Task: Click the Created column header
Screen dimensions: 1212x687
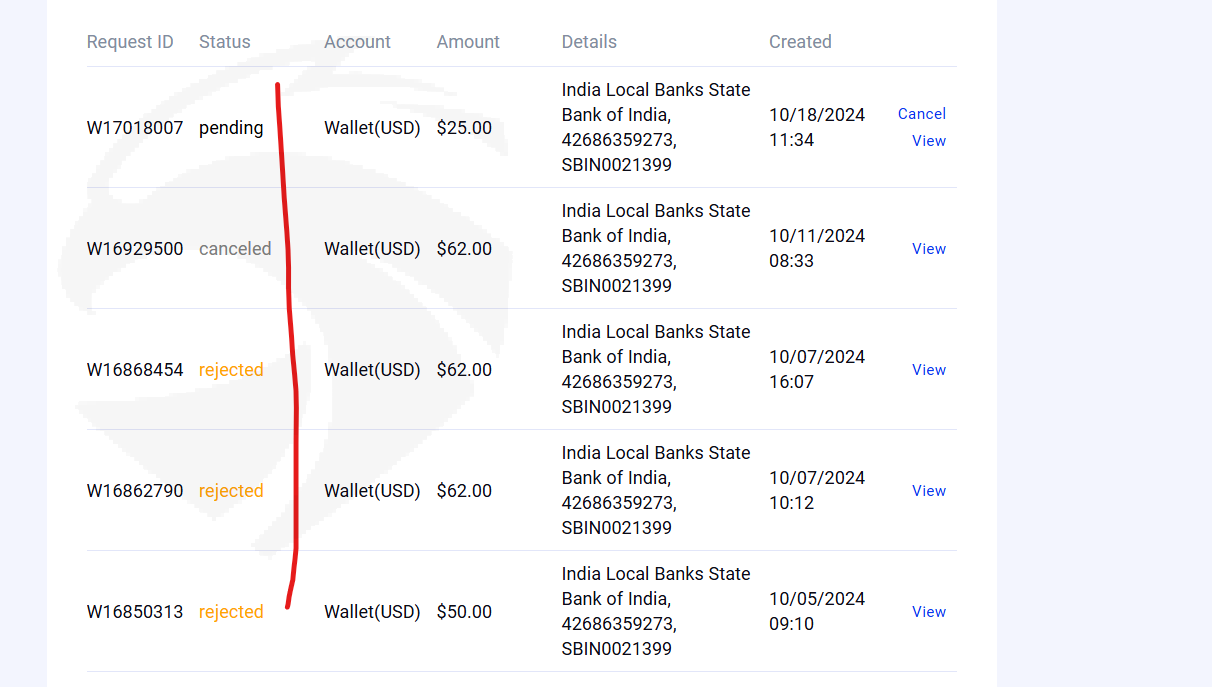Action: pyautogui.click(x=800, y=42)
